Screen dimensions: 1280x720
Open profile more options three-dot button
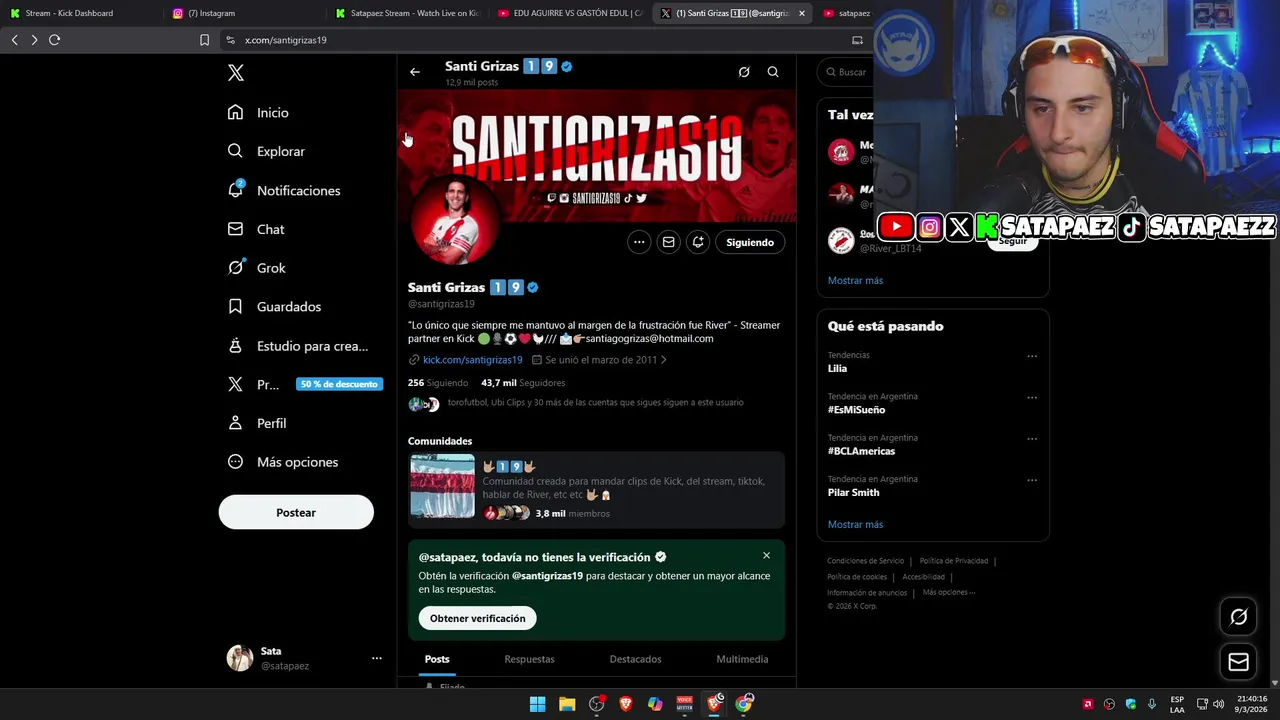(x=639, y=242)
